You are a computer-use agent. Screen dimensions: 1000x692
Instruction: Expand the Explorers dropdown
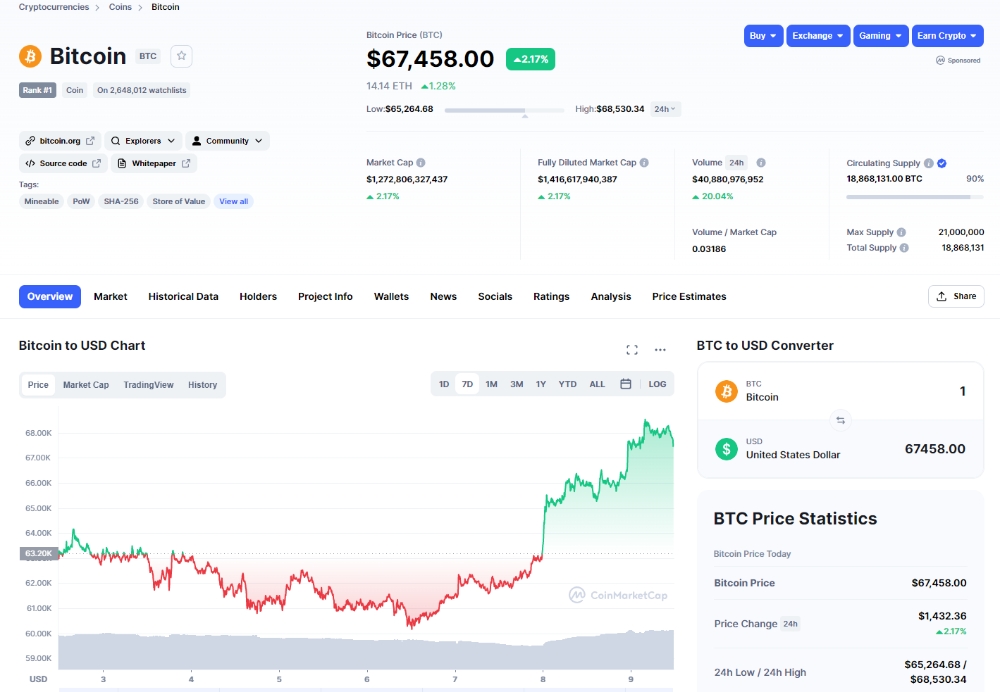(x=143, y=140)
